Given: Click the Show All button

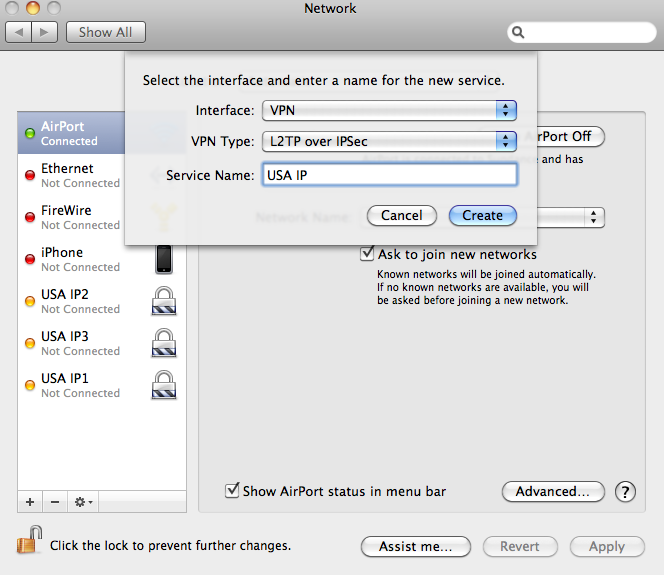Looking at the screenshot, I should click(105, 32).
